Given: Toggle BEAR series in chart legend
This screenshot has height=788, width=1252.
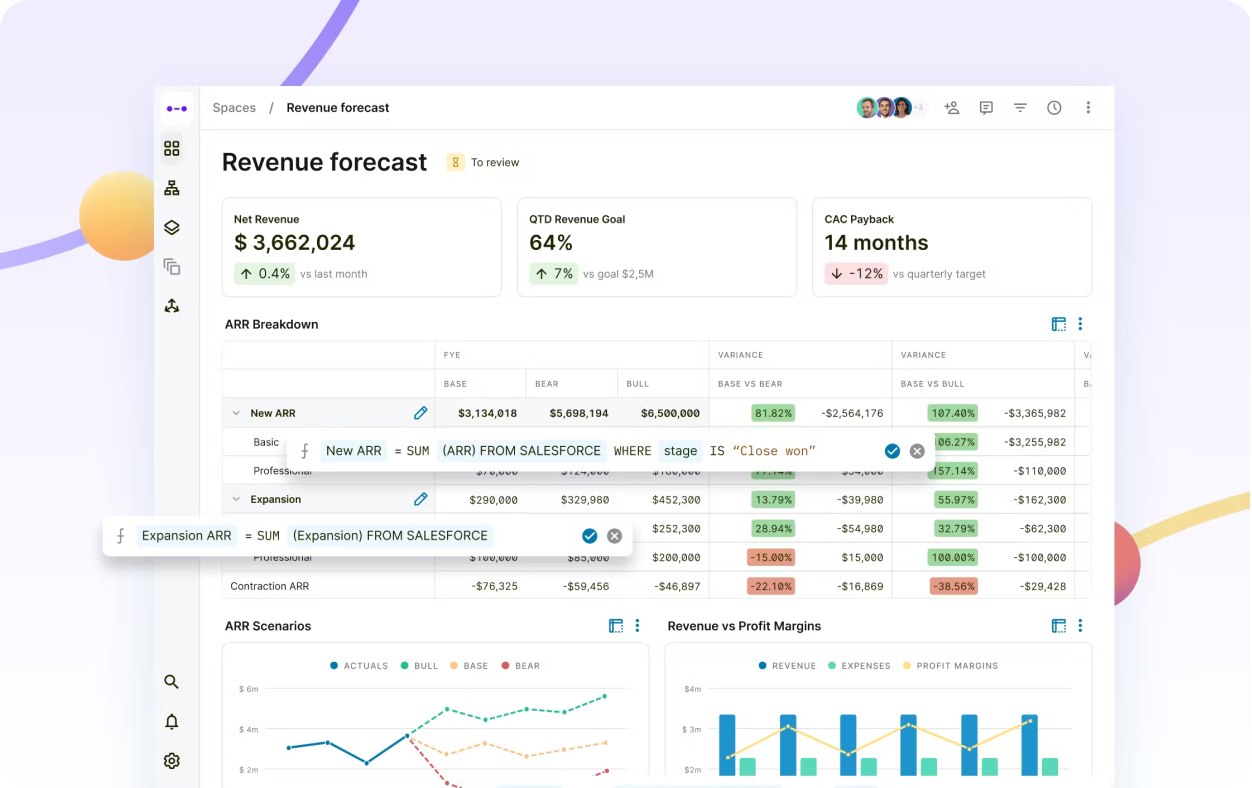Looking at the screenshot, I should tap(521, 666).
